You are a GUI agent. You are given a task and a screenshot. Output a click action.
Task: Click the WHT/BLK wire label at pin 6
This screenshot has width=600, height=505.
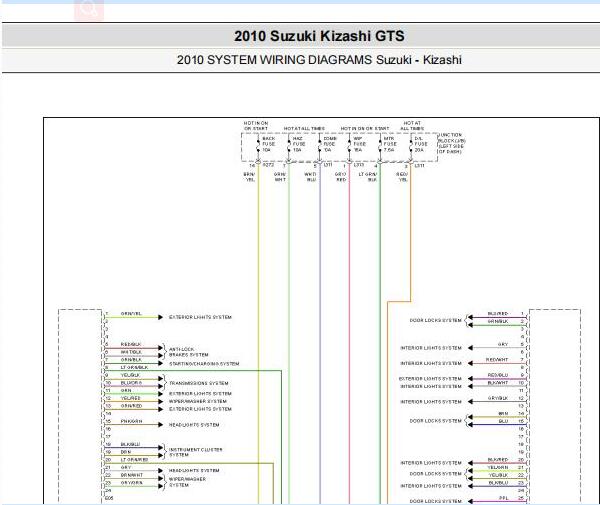coord(131,352)
